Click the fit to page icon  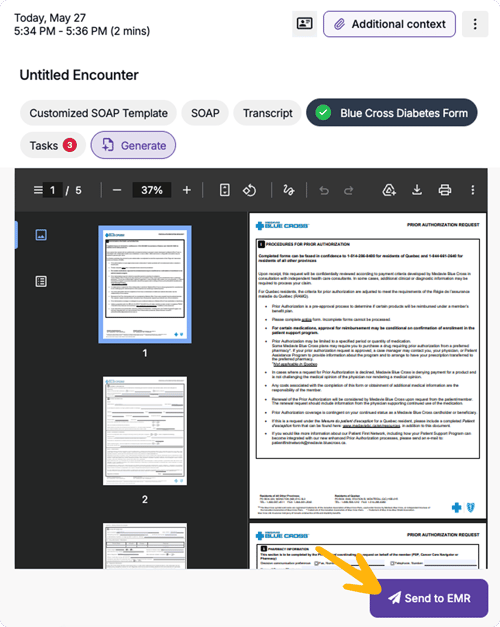pyautogui.click(x=225, y=190)
